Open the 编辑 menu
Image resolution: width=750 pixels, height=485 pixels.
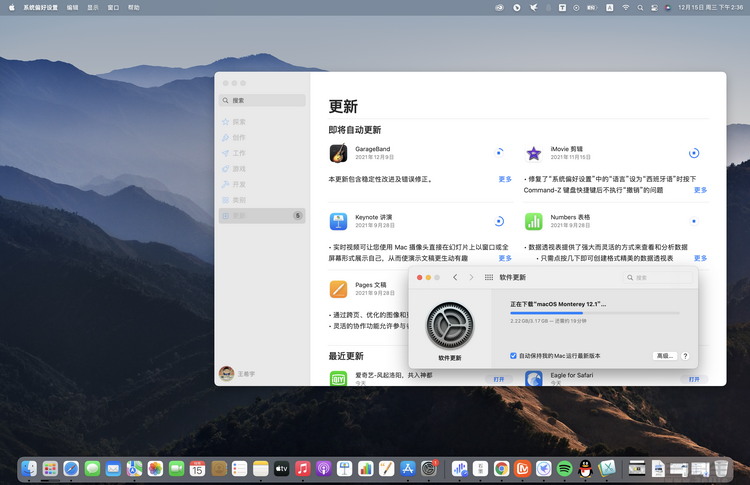point(72,8)
